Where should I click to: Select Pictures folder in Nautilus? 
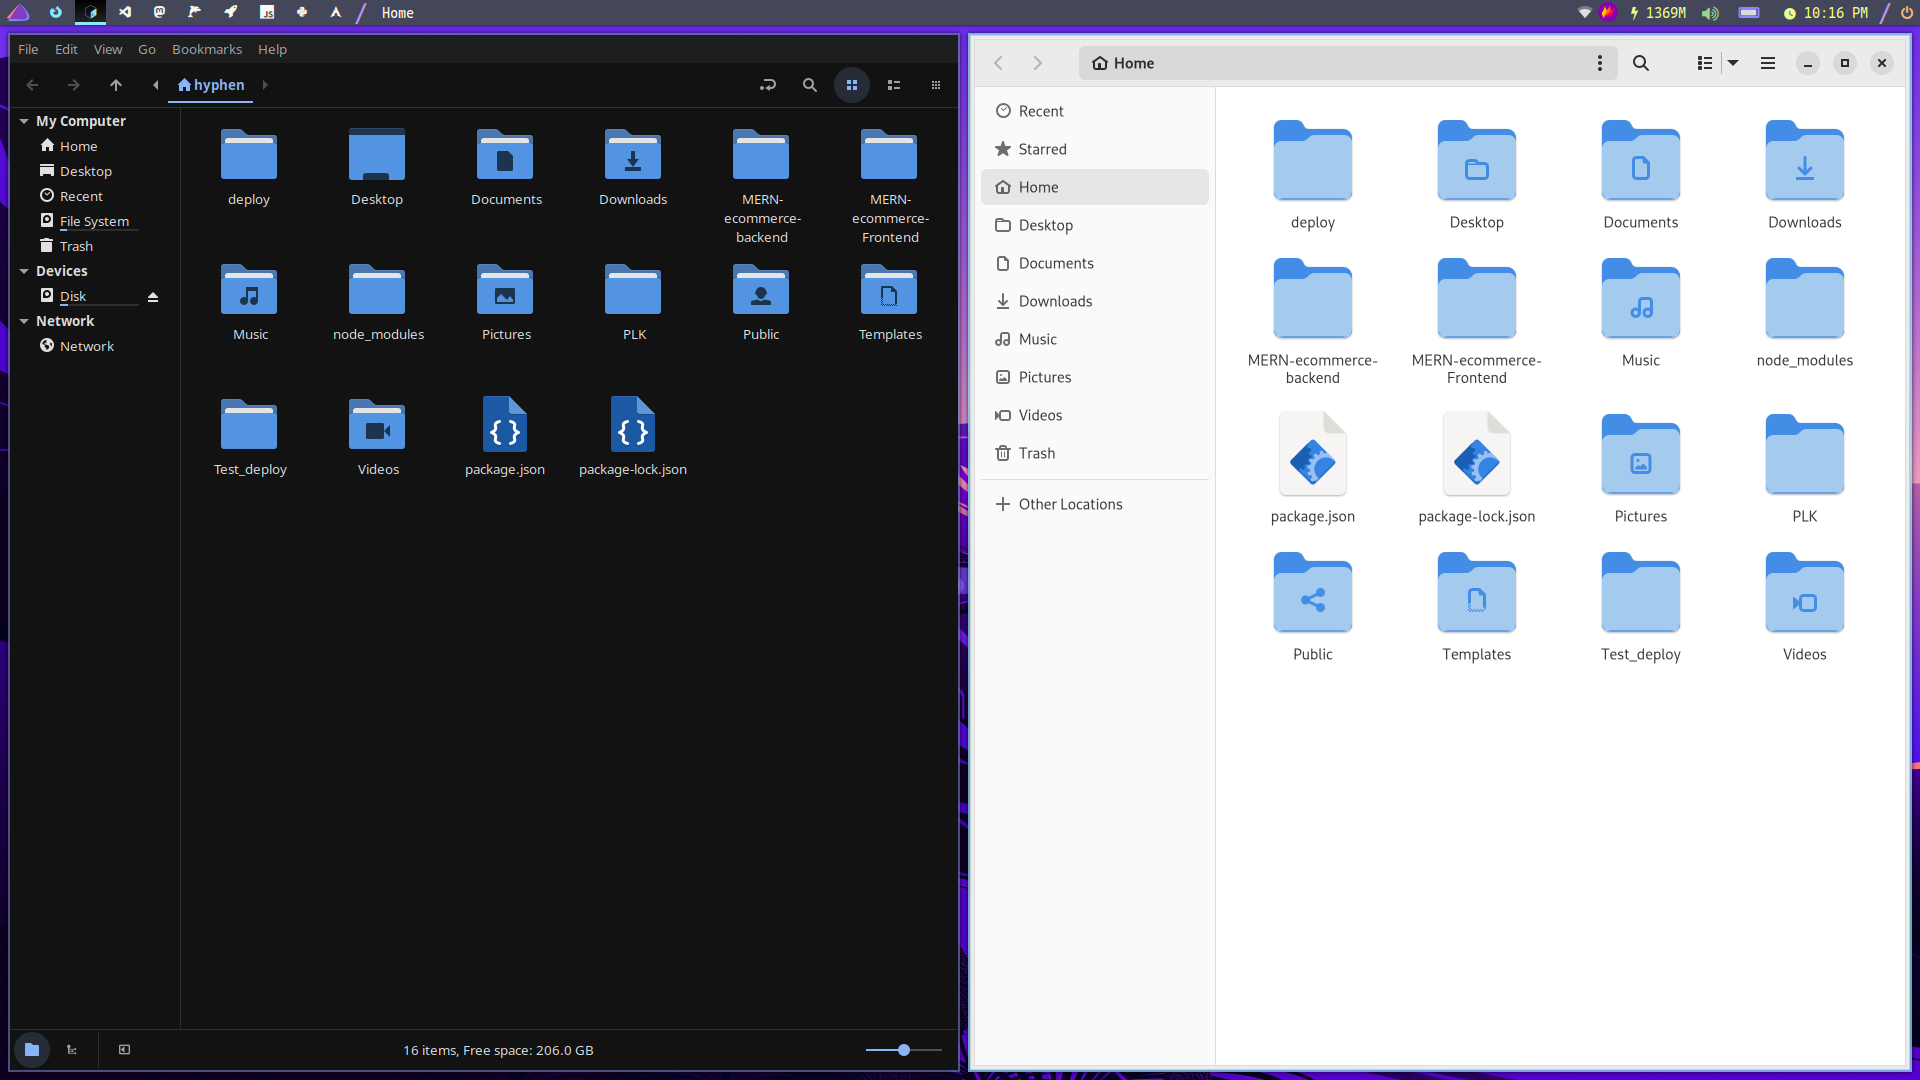click(x=1640, y=469)
